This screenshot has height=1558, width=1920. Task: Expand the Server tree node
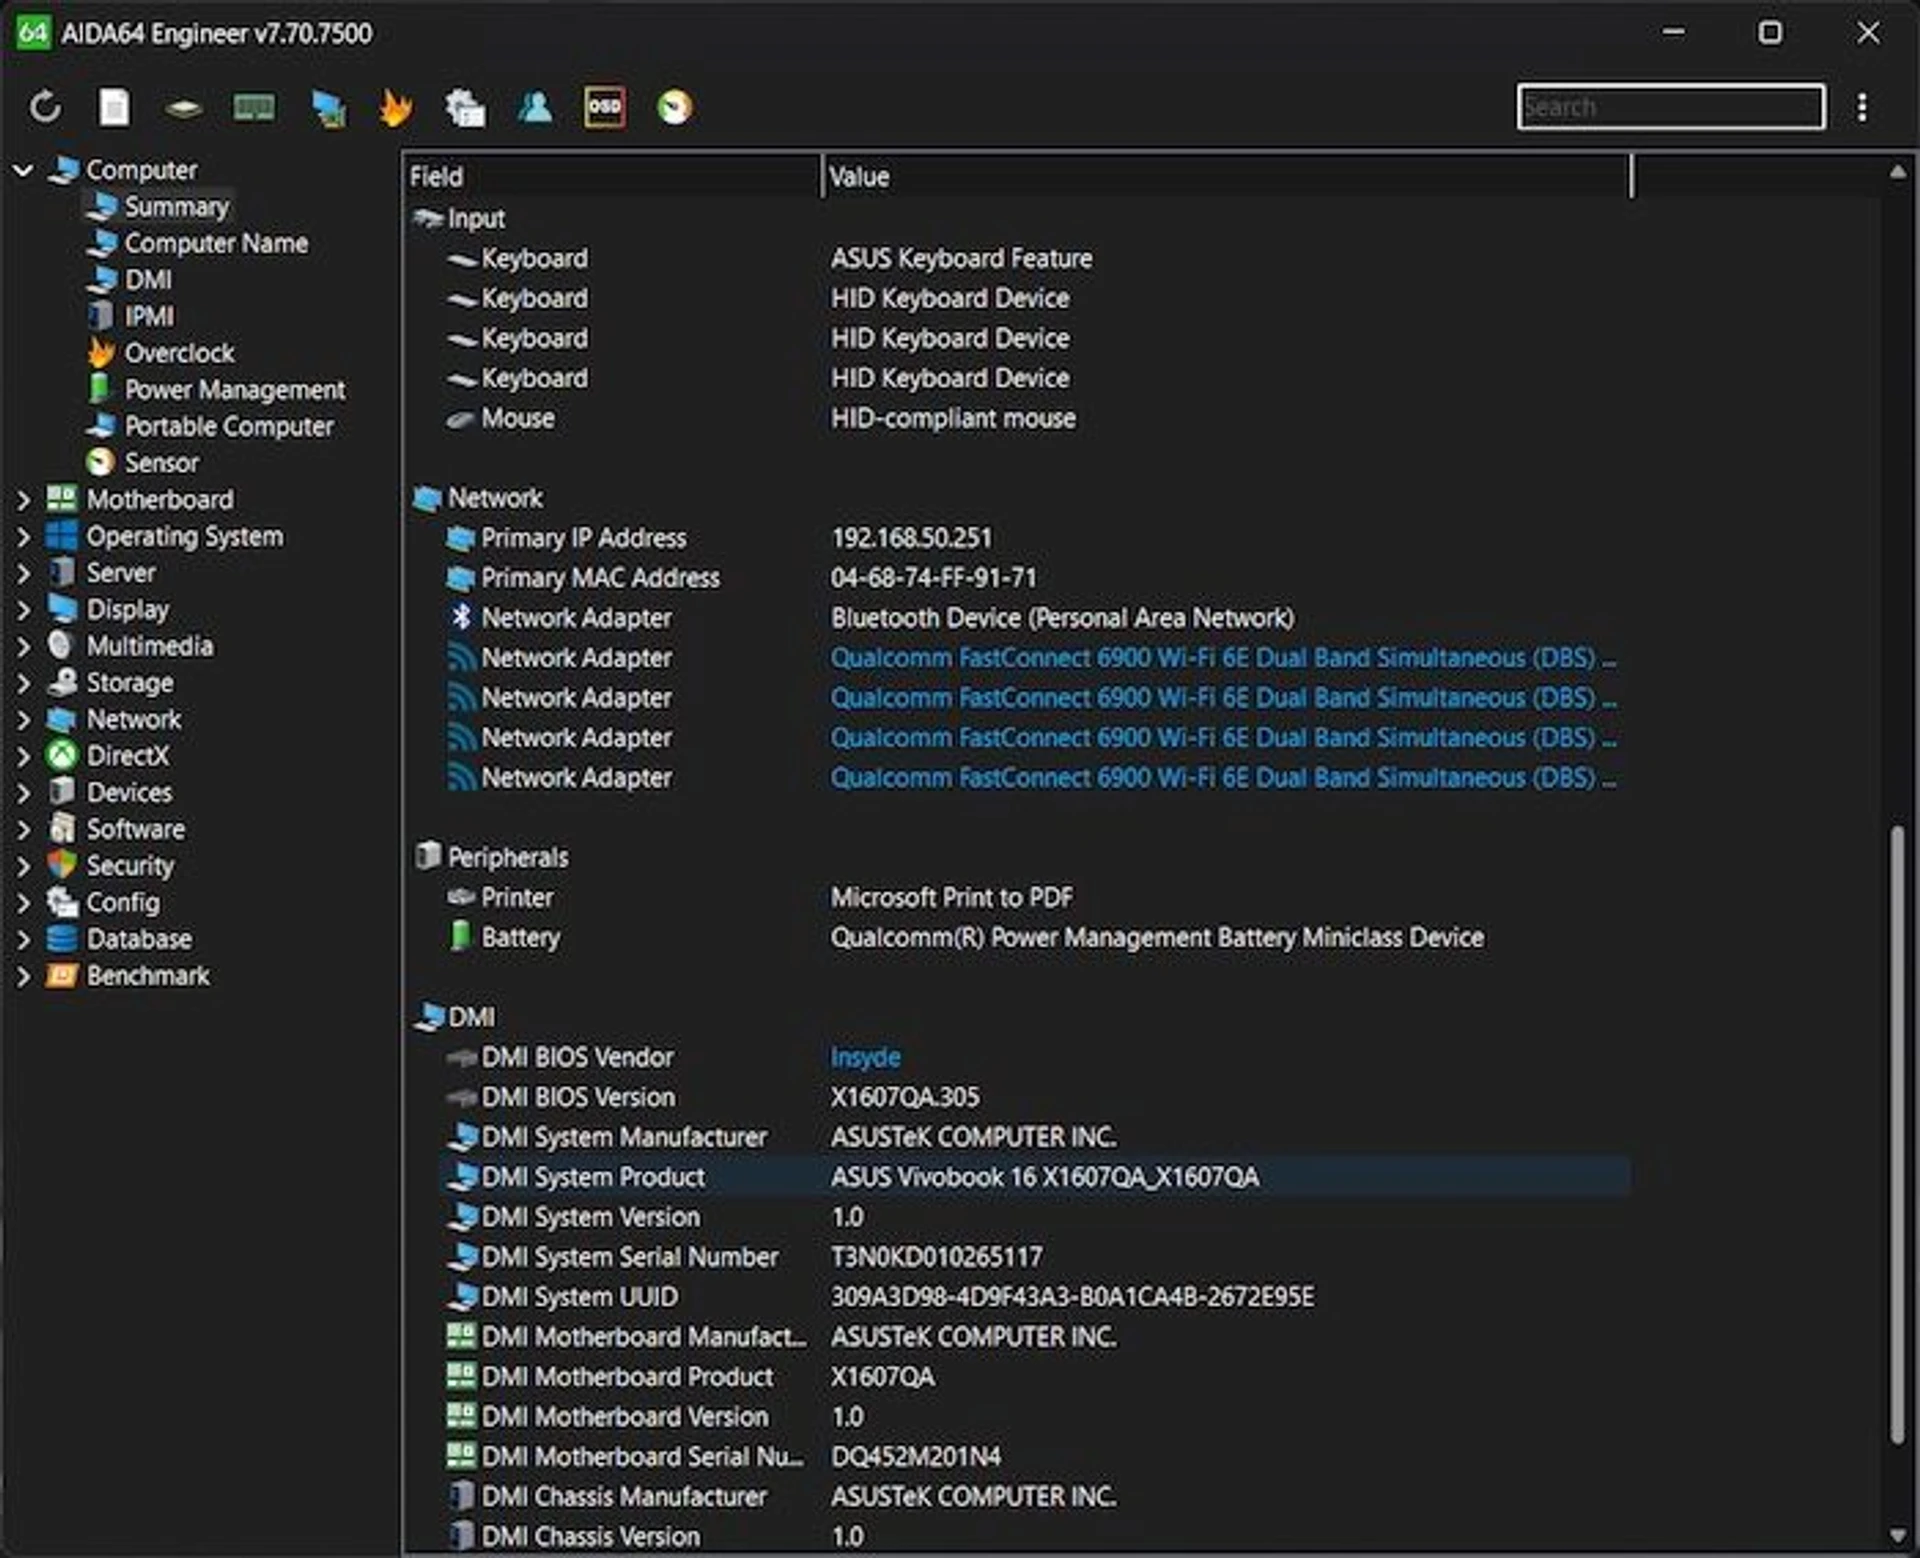click(x=24, y=573)
